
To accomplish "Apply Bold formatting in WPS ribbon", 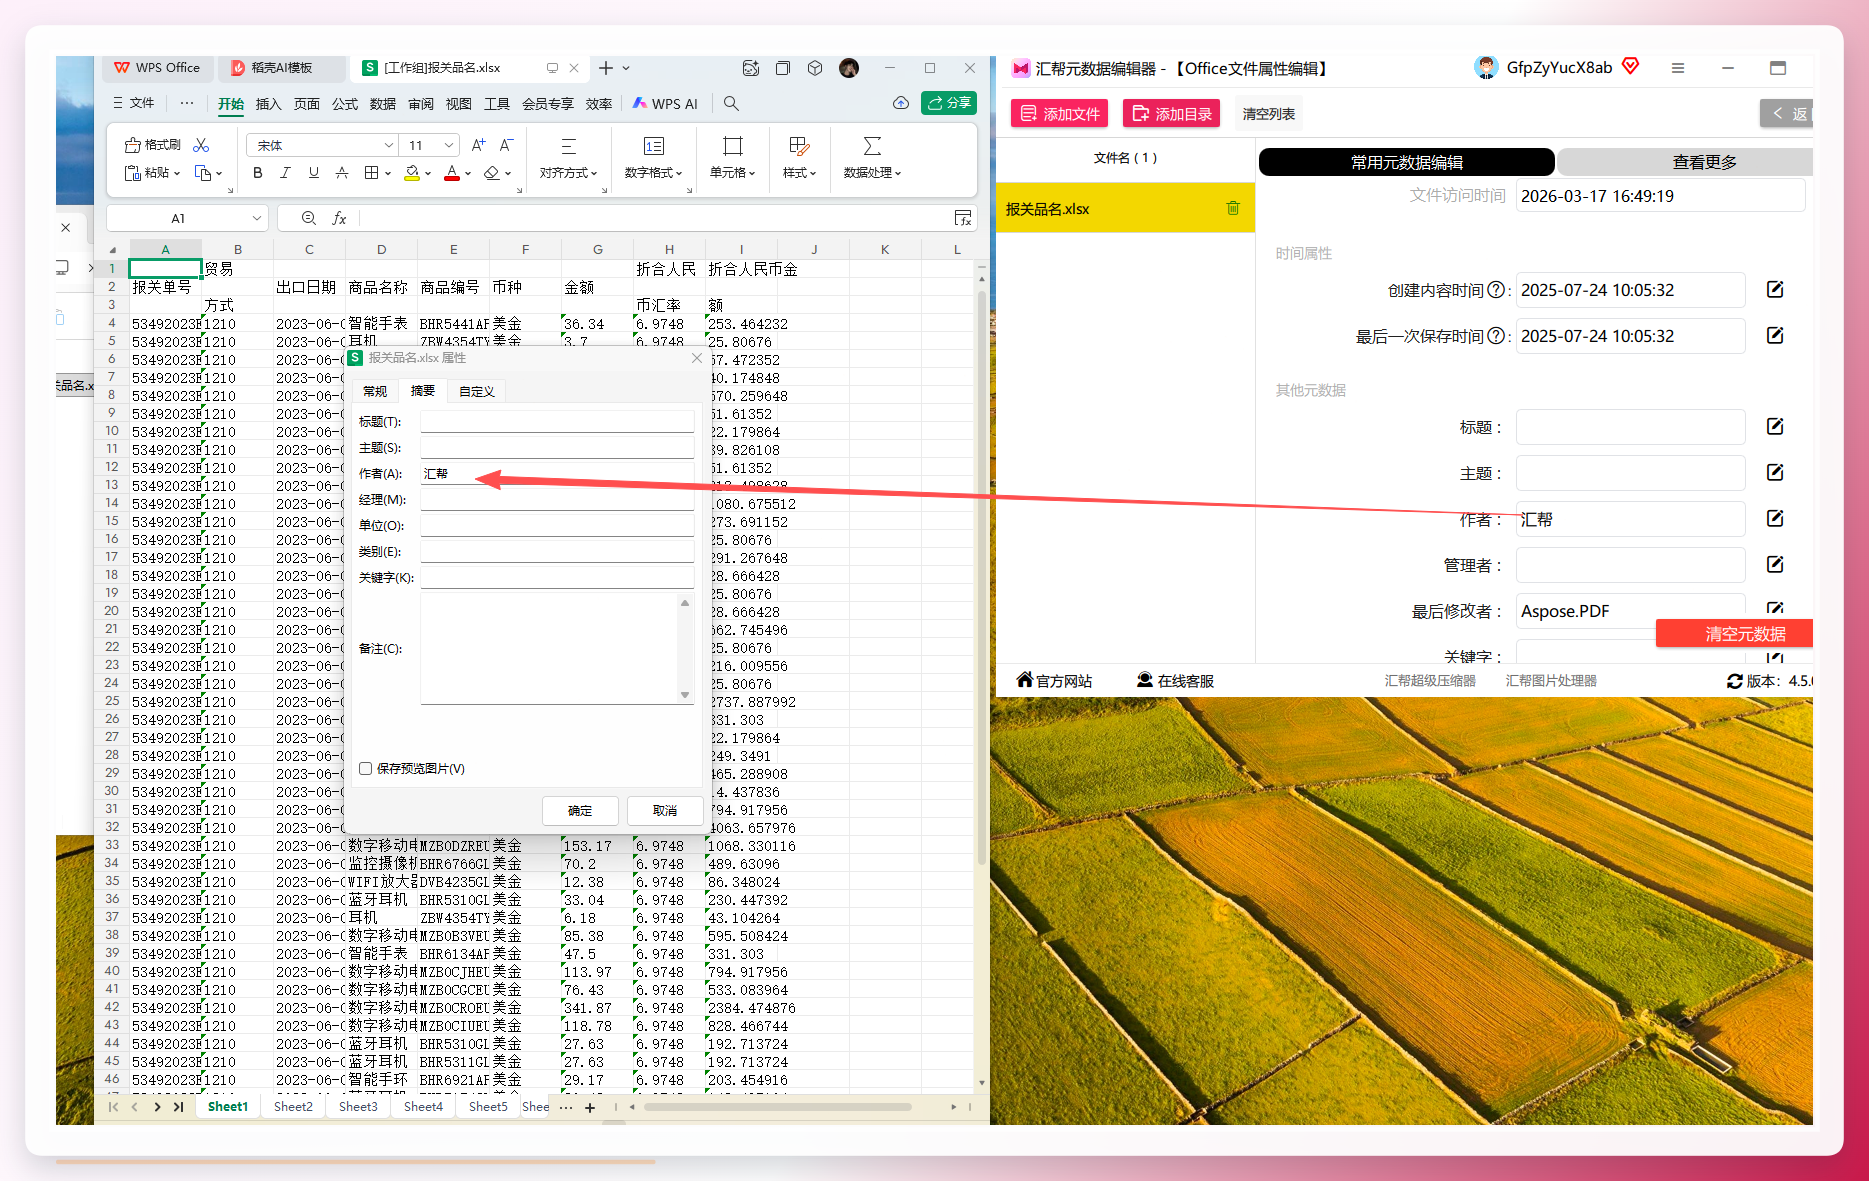I will pos(258,173).
